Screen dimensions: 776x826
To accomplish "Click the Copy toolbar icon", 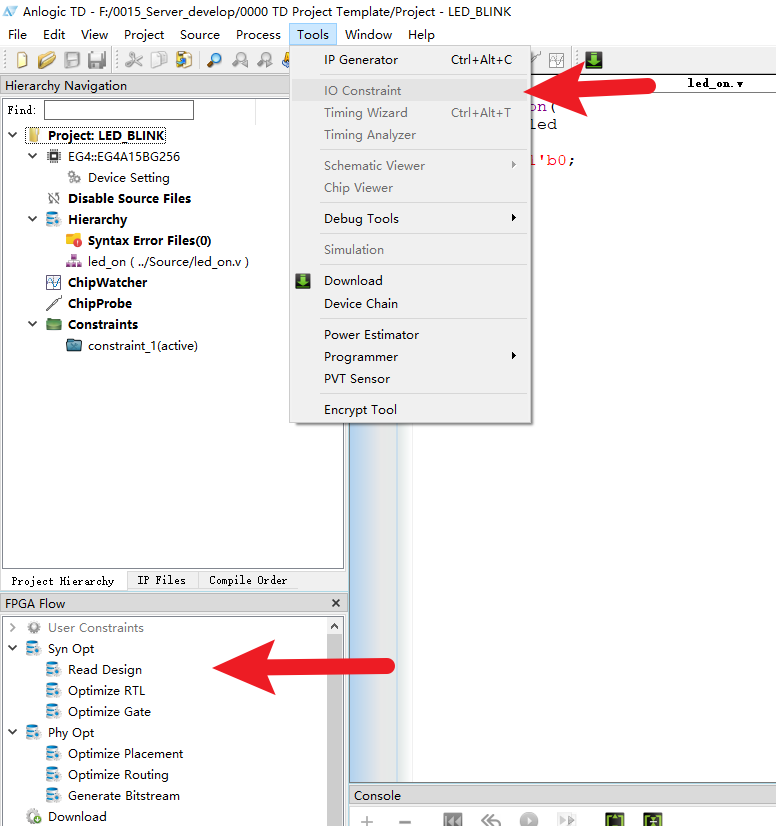I will pos(159,60).
